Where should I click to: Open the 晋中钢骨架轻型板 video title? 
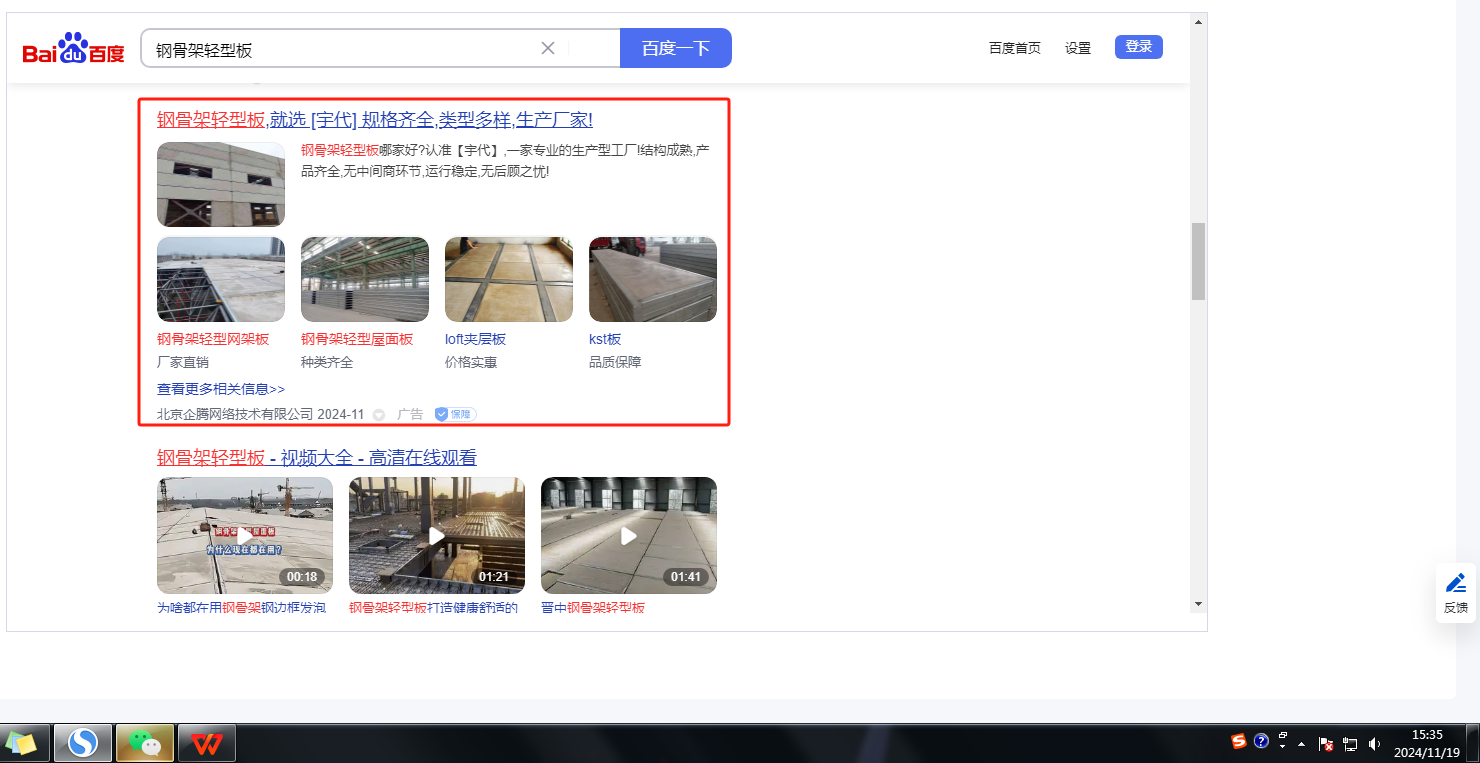pos(593,608)
